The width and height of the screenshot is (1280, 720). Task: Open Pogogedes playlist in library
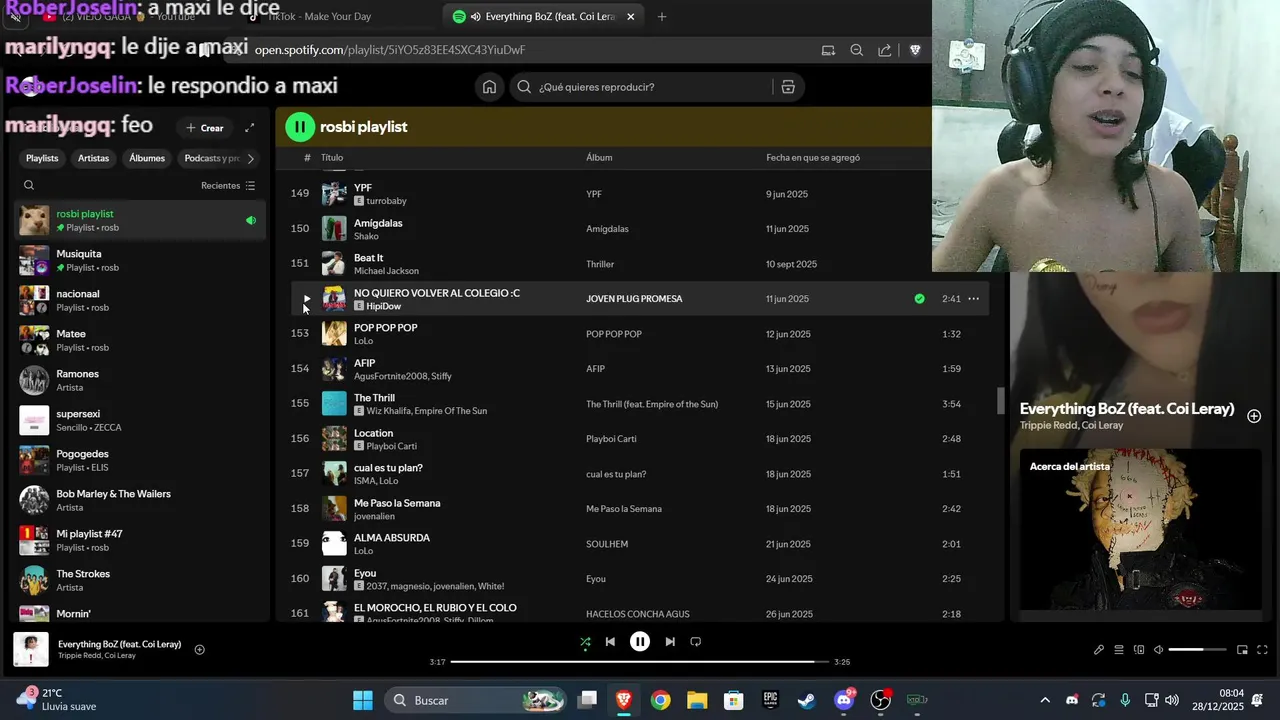[140, 460]
